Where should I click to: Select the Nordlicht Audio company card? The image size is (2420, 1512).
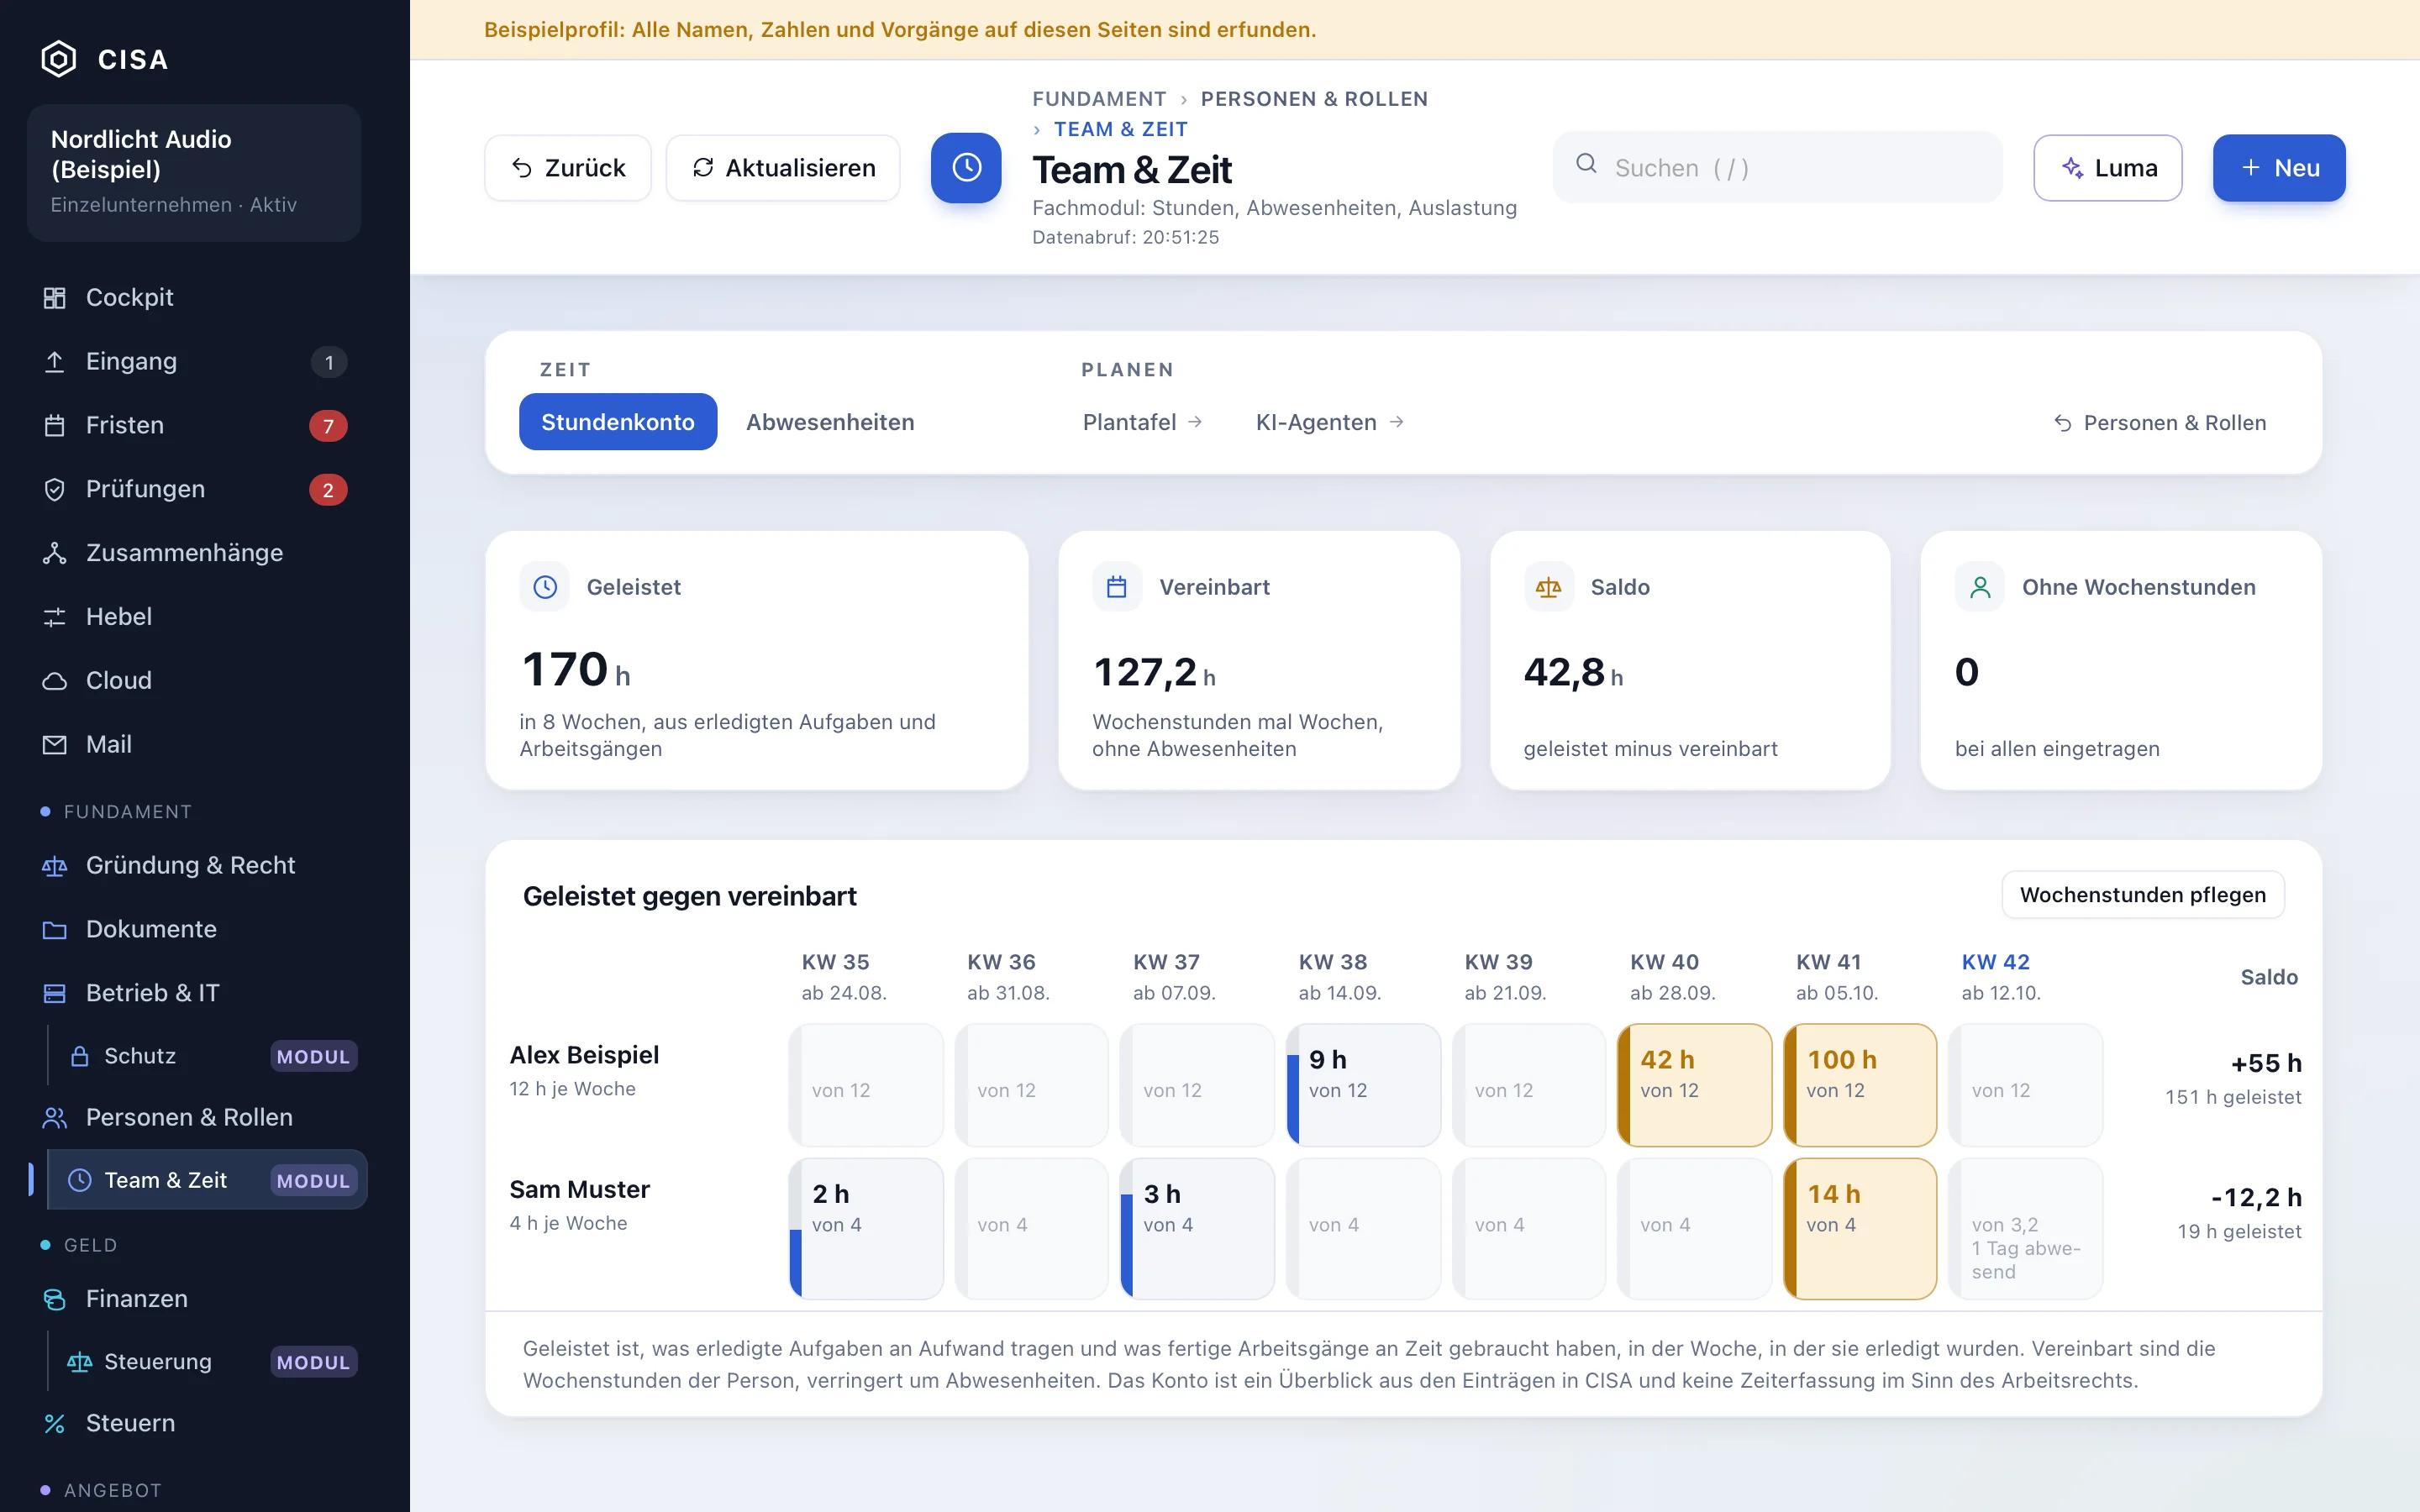[x=194, y=172]
